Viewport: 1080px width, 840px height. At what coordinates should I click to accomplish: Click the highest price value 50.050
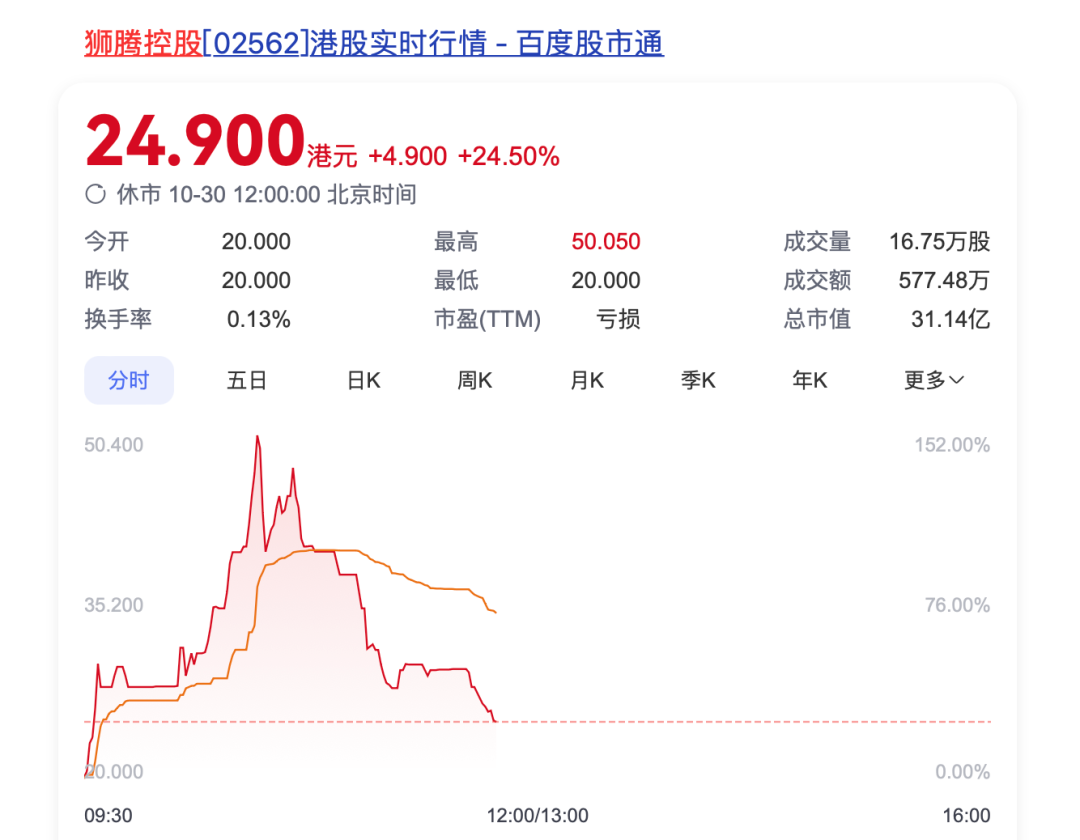[x=605, y=241]
